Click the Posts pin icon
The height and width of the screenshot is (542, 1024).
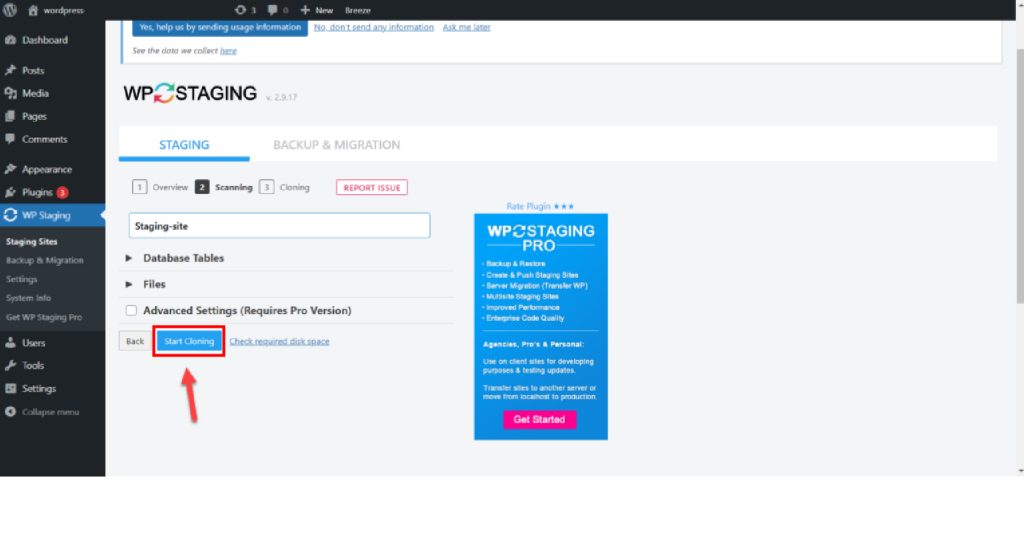[10, 70]
